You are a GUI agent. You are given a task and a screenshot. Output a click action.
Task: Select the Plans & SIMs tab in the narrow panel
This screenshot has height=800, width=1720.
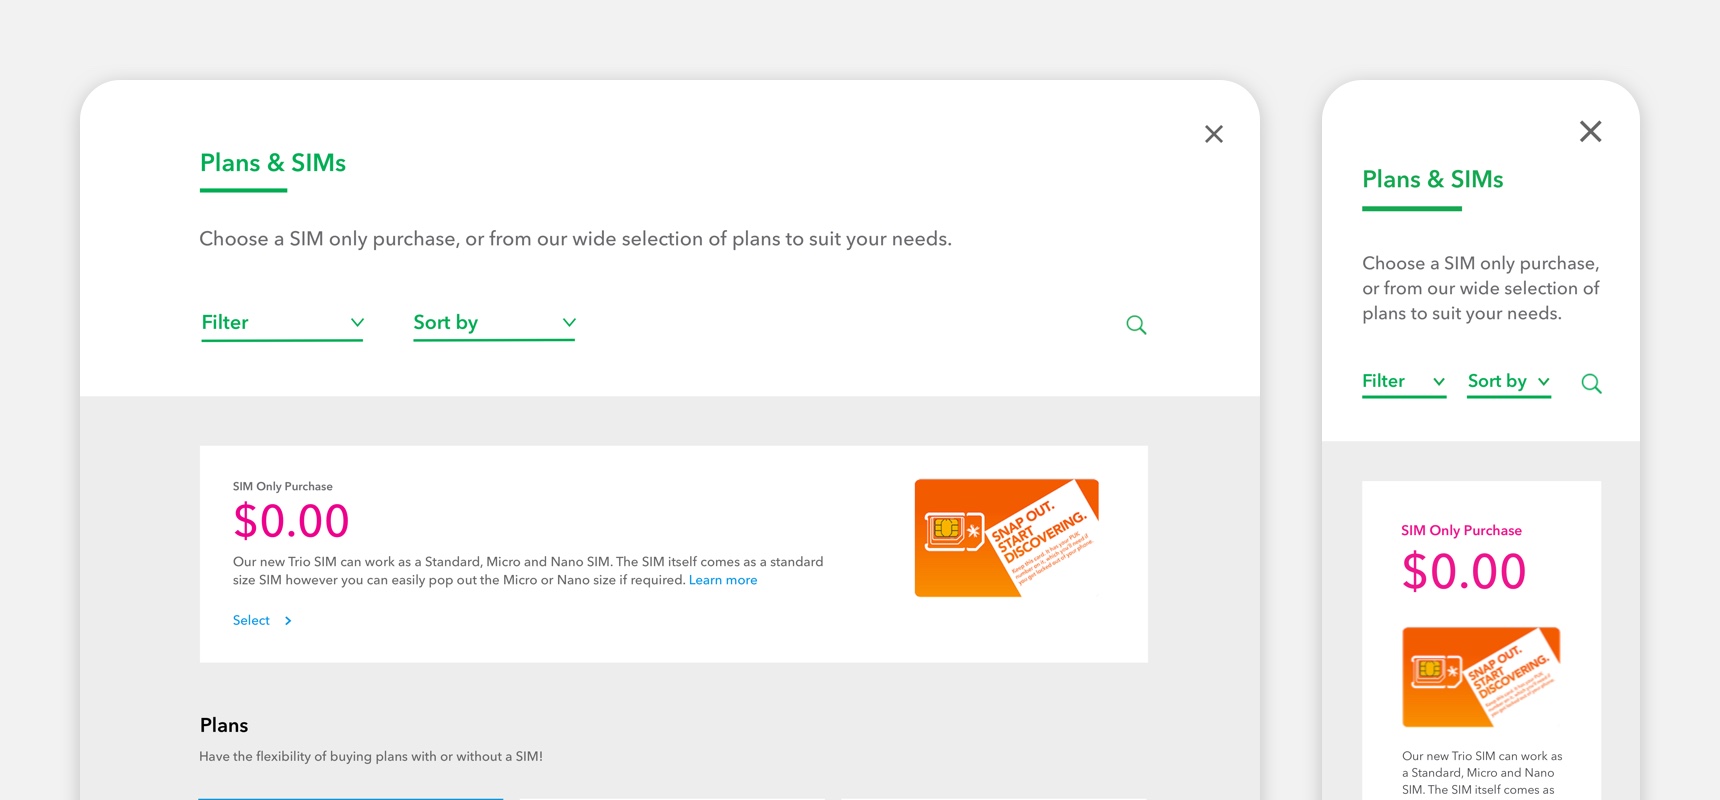pos(1432,180)
